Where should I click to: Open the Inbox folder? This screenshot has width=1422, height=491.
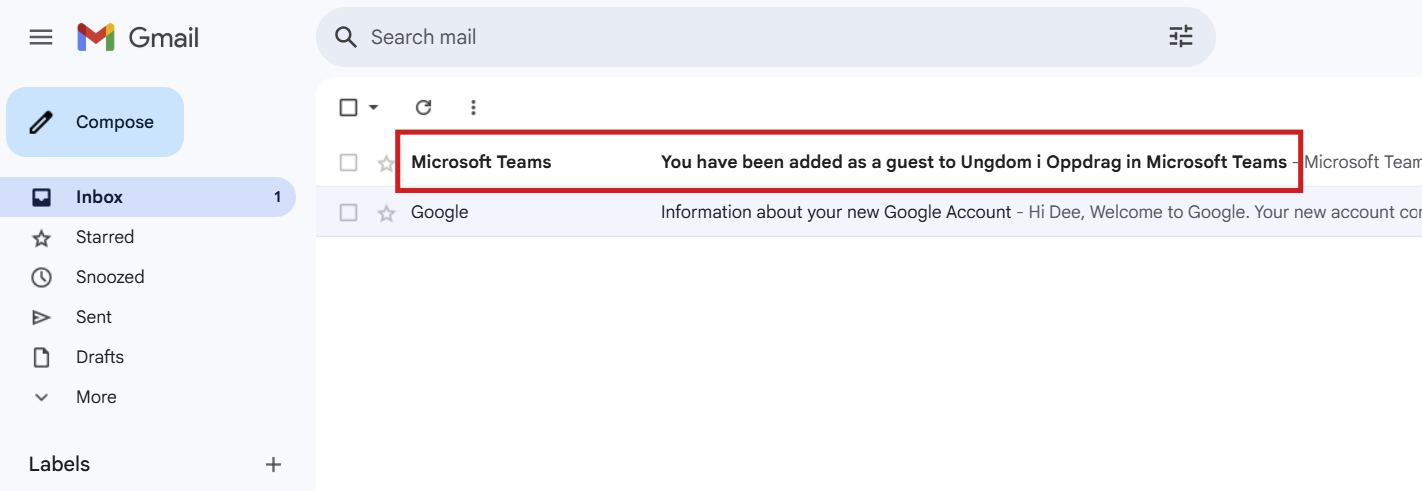99,197
